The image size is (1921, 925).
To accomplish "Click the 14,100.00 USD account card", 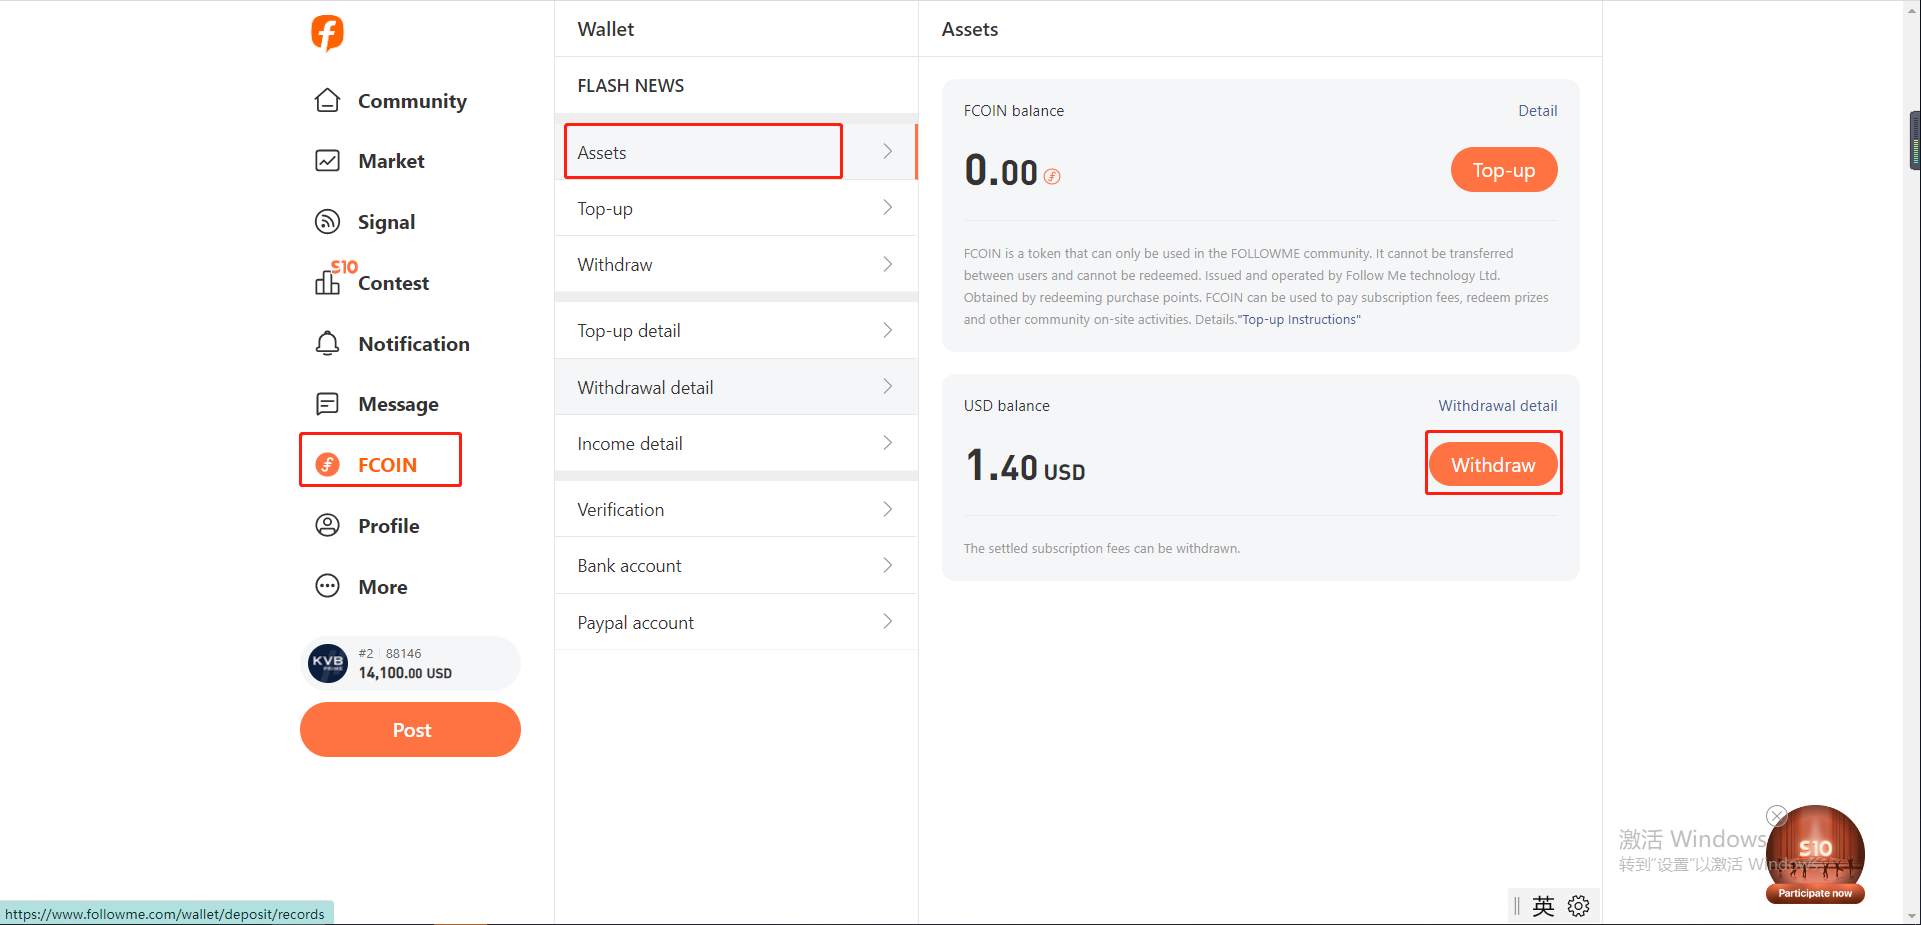I will (410, 663).
